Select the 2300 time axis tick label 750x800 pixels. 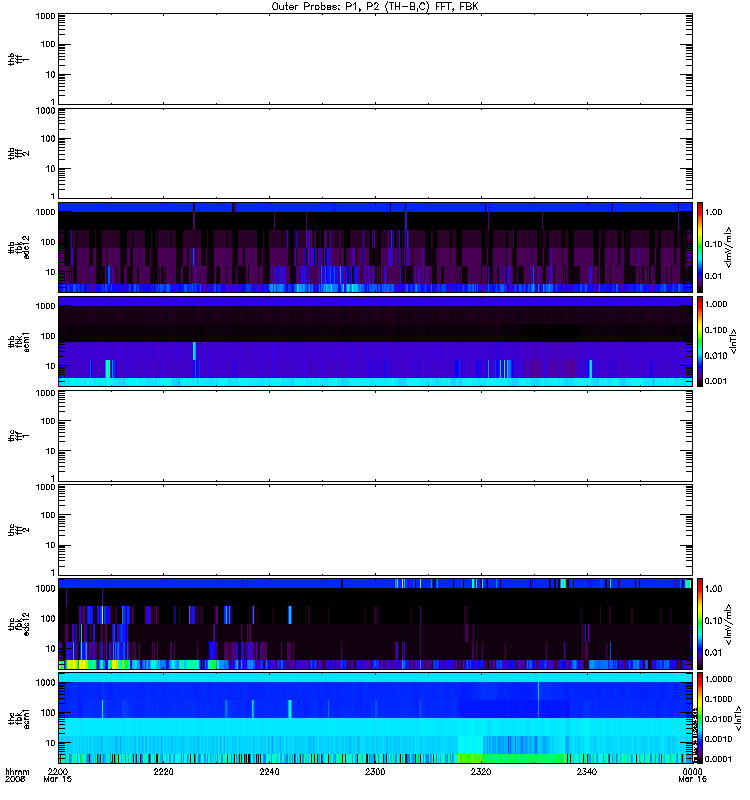pyautogui.click(x=375, y=771)
